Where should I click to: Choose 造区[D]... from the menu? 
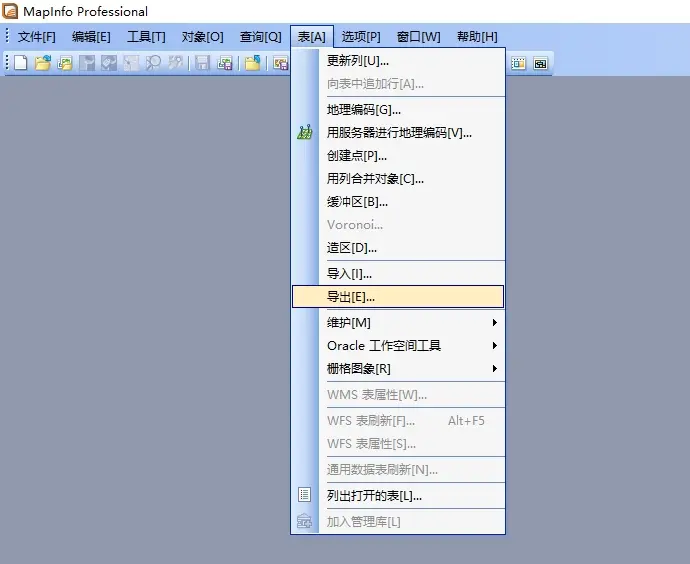(x=398, y=248)
